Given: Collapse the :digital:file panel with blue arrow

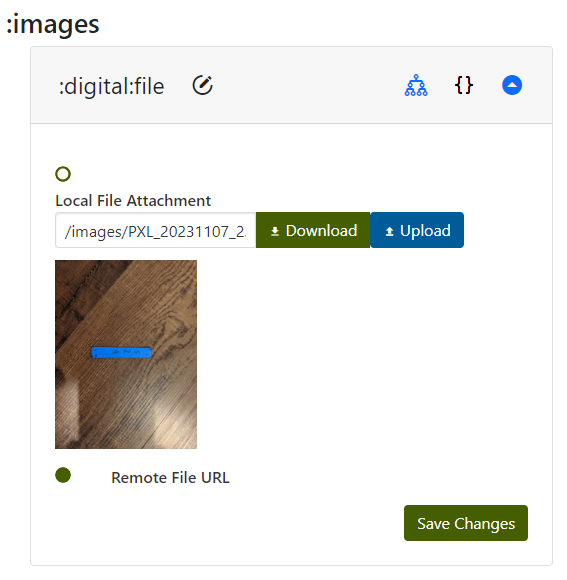Looking at the screenshot, I should pos(512,85).
